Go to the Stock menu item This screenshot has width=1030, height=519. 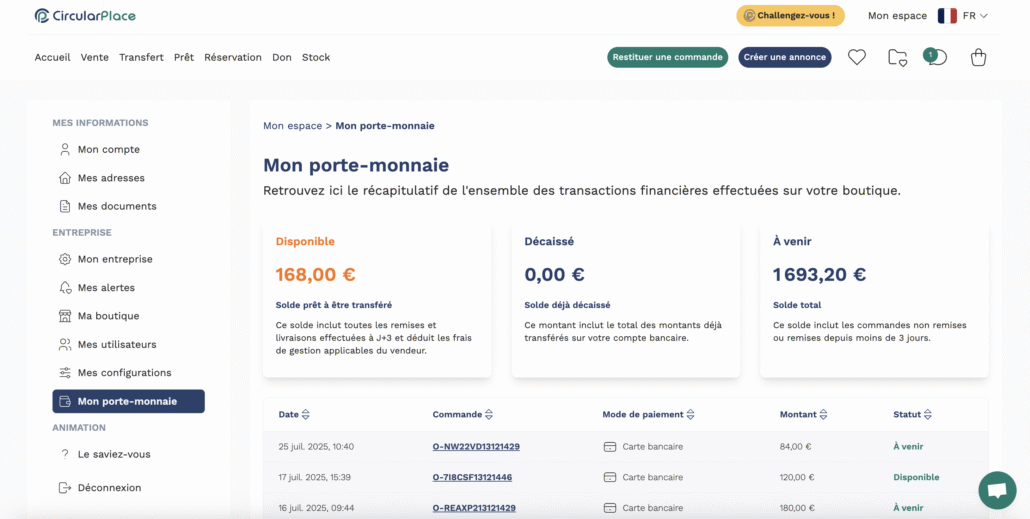tap(316, 57)
